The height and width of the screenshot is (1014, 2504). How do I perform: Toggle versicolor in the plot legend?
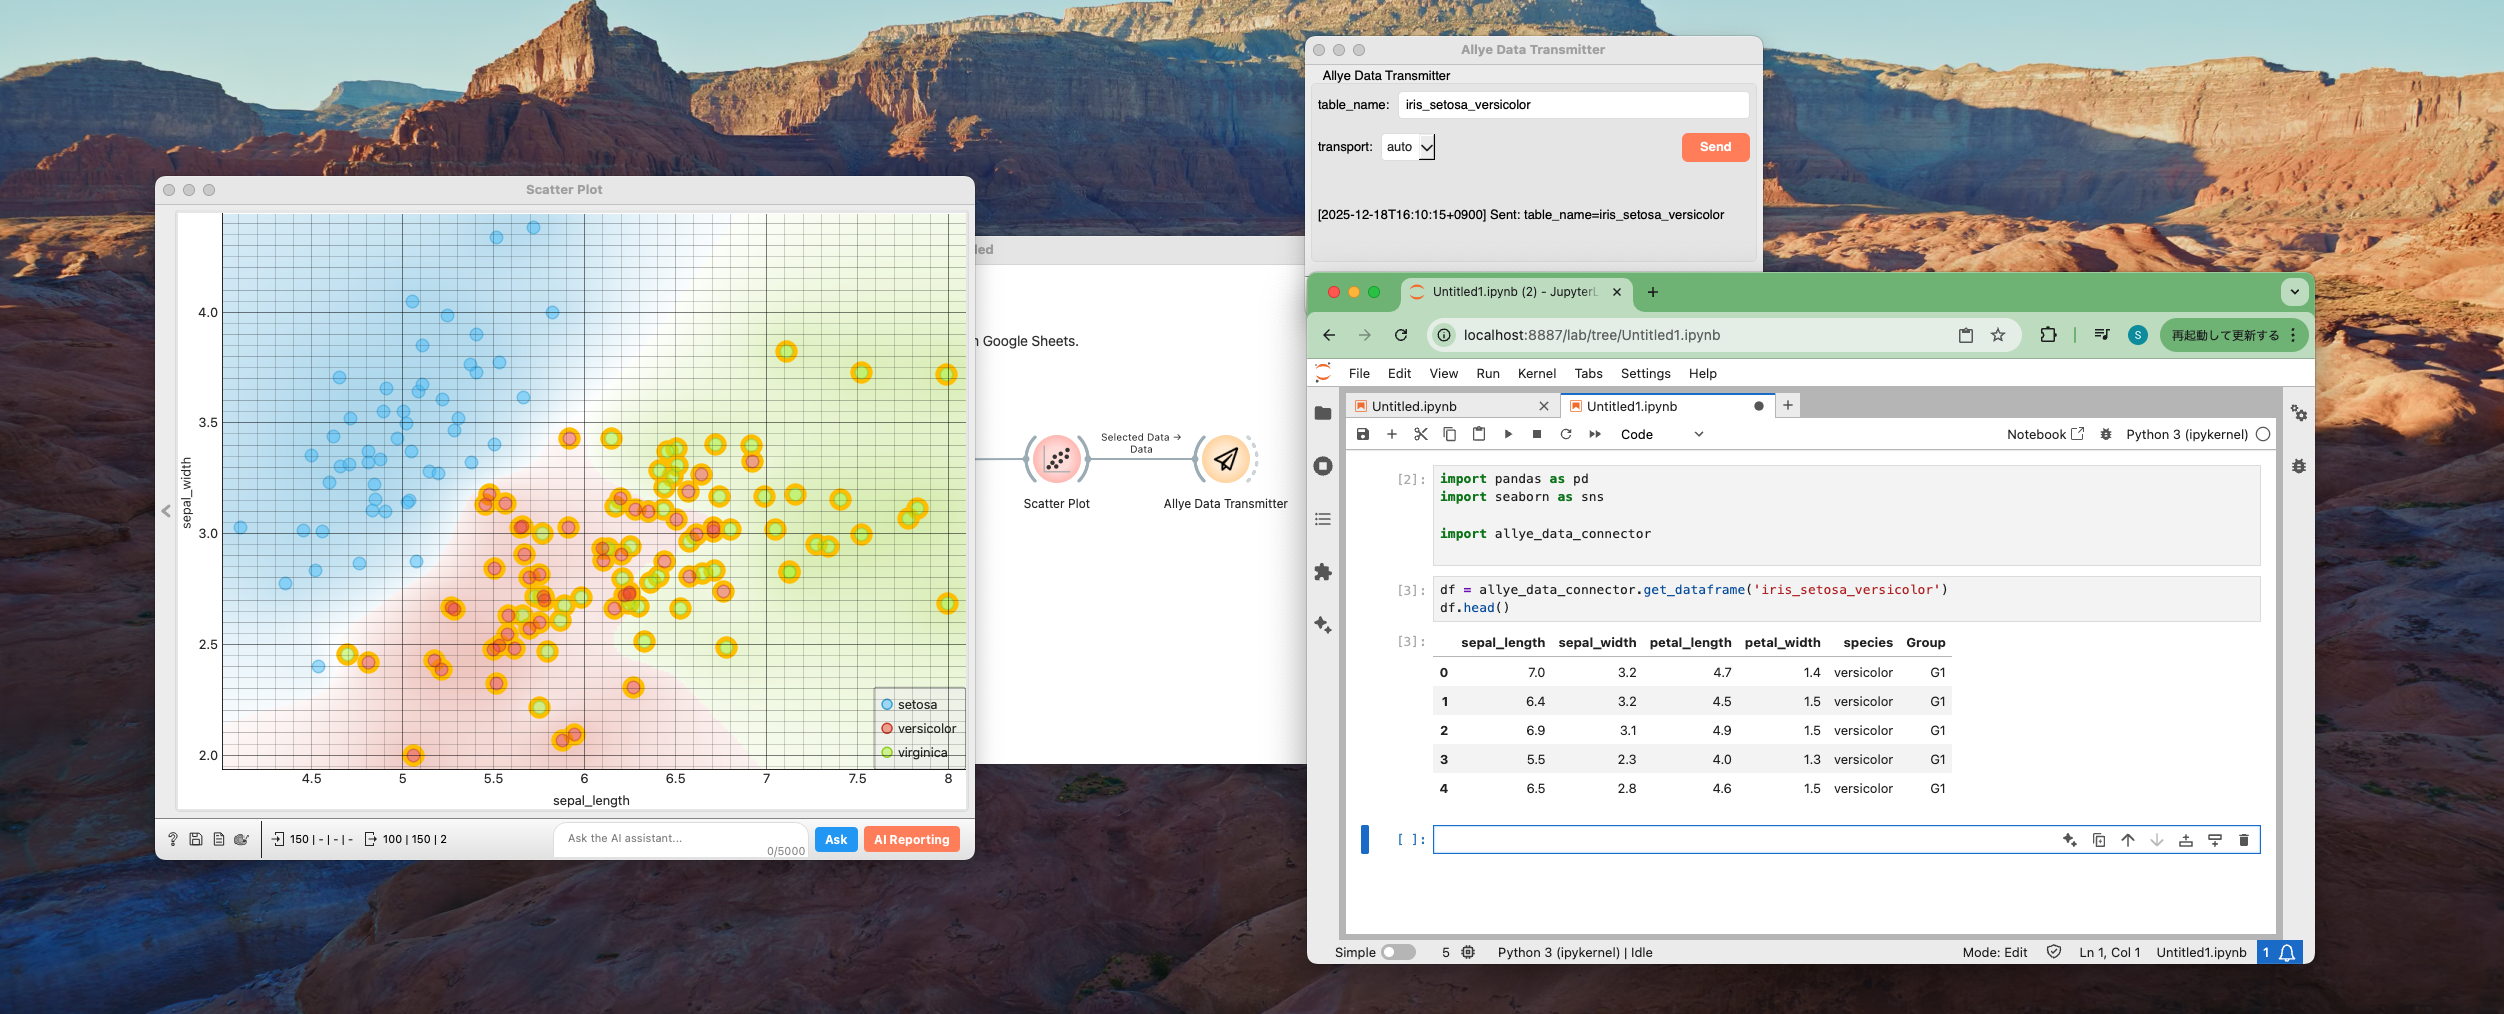point(925,729)
